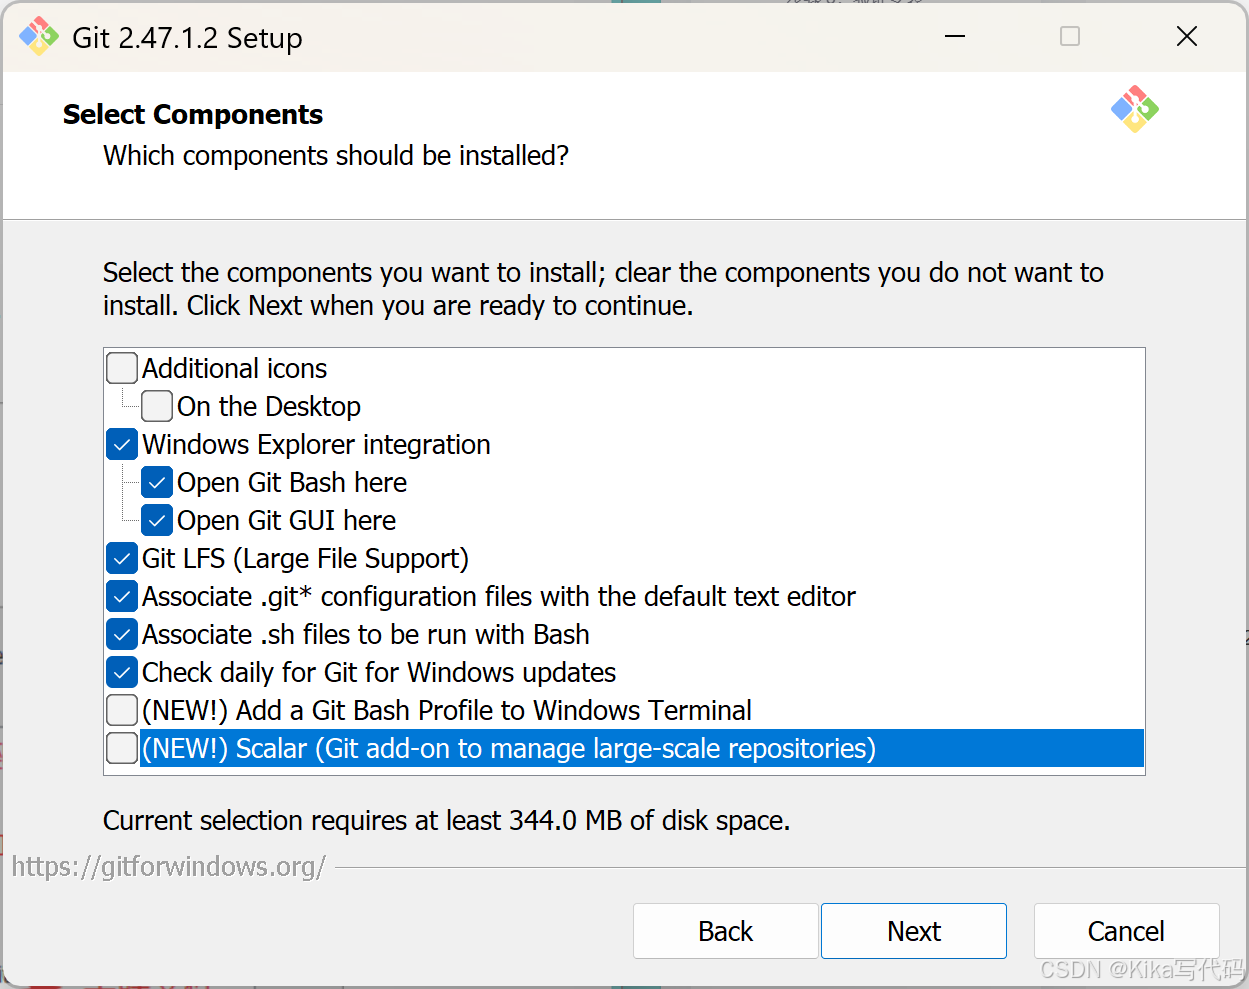The width and height of the screenshot is (1249, 989).
Task: Cancel the Git installation
Action: [x=1126, y=931]
